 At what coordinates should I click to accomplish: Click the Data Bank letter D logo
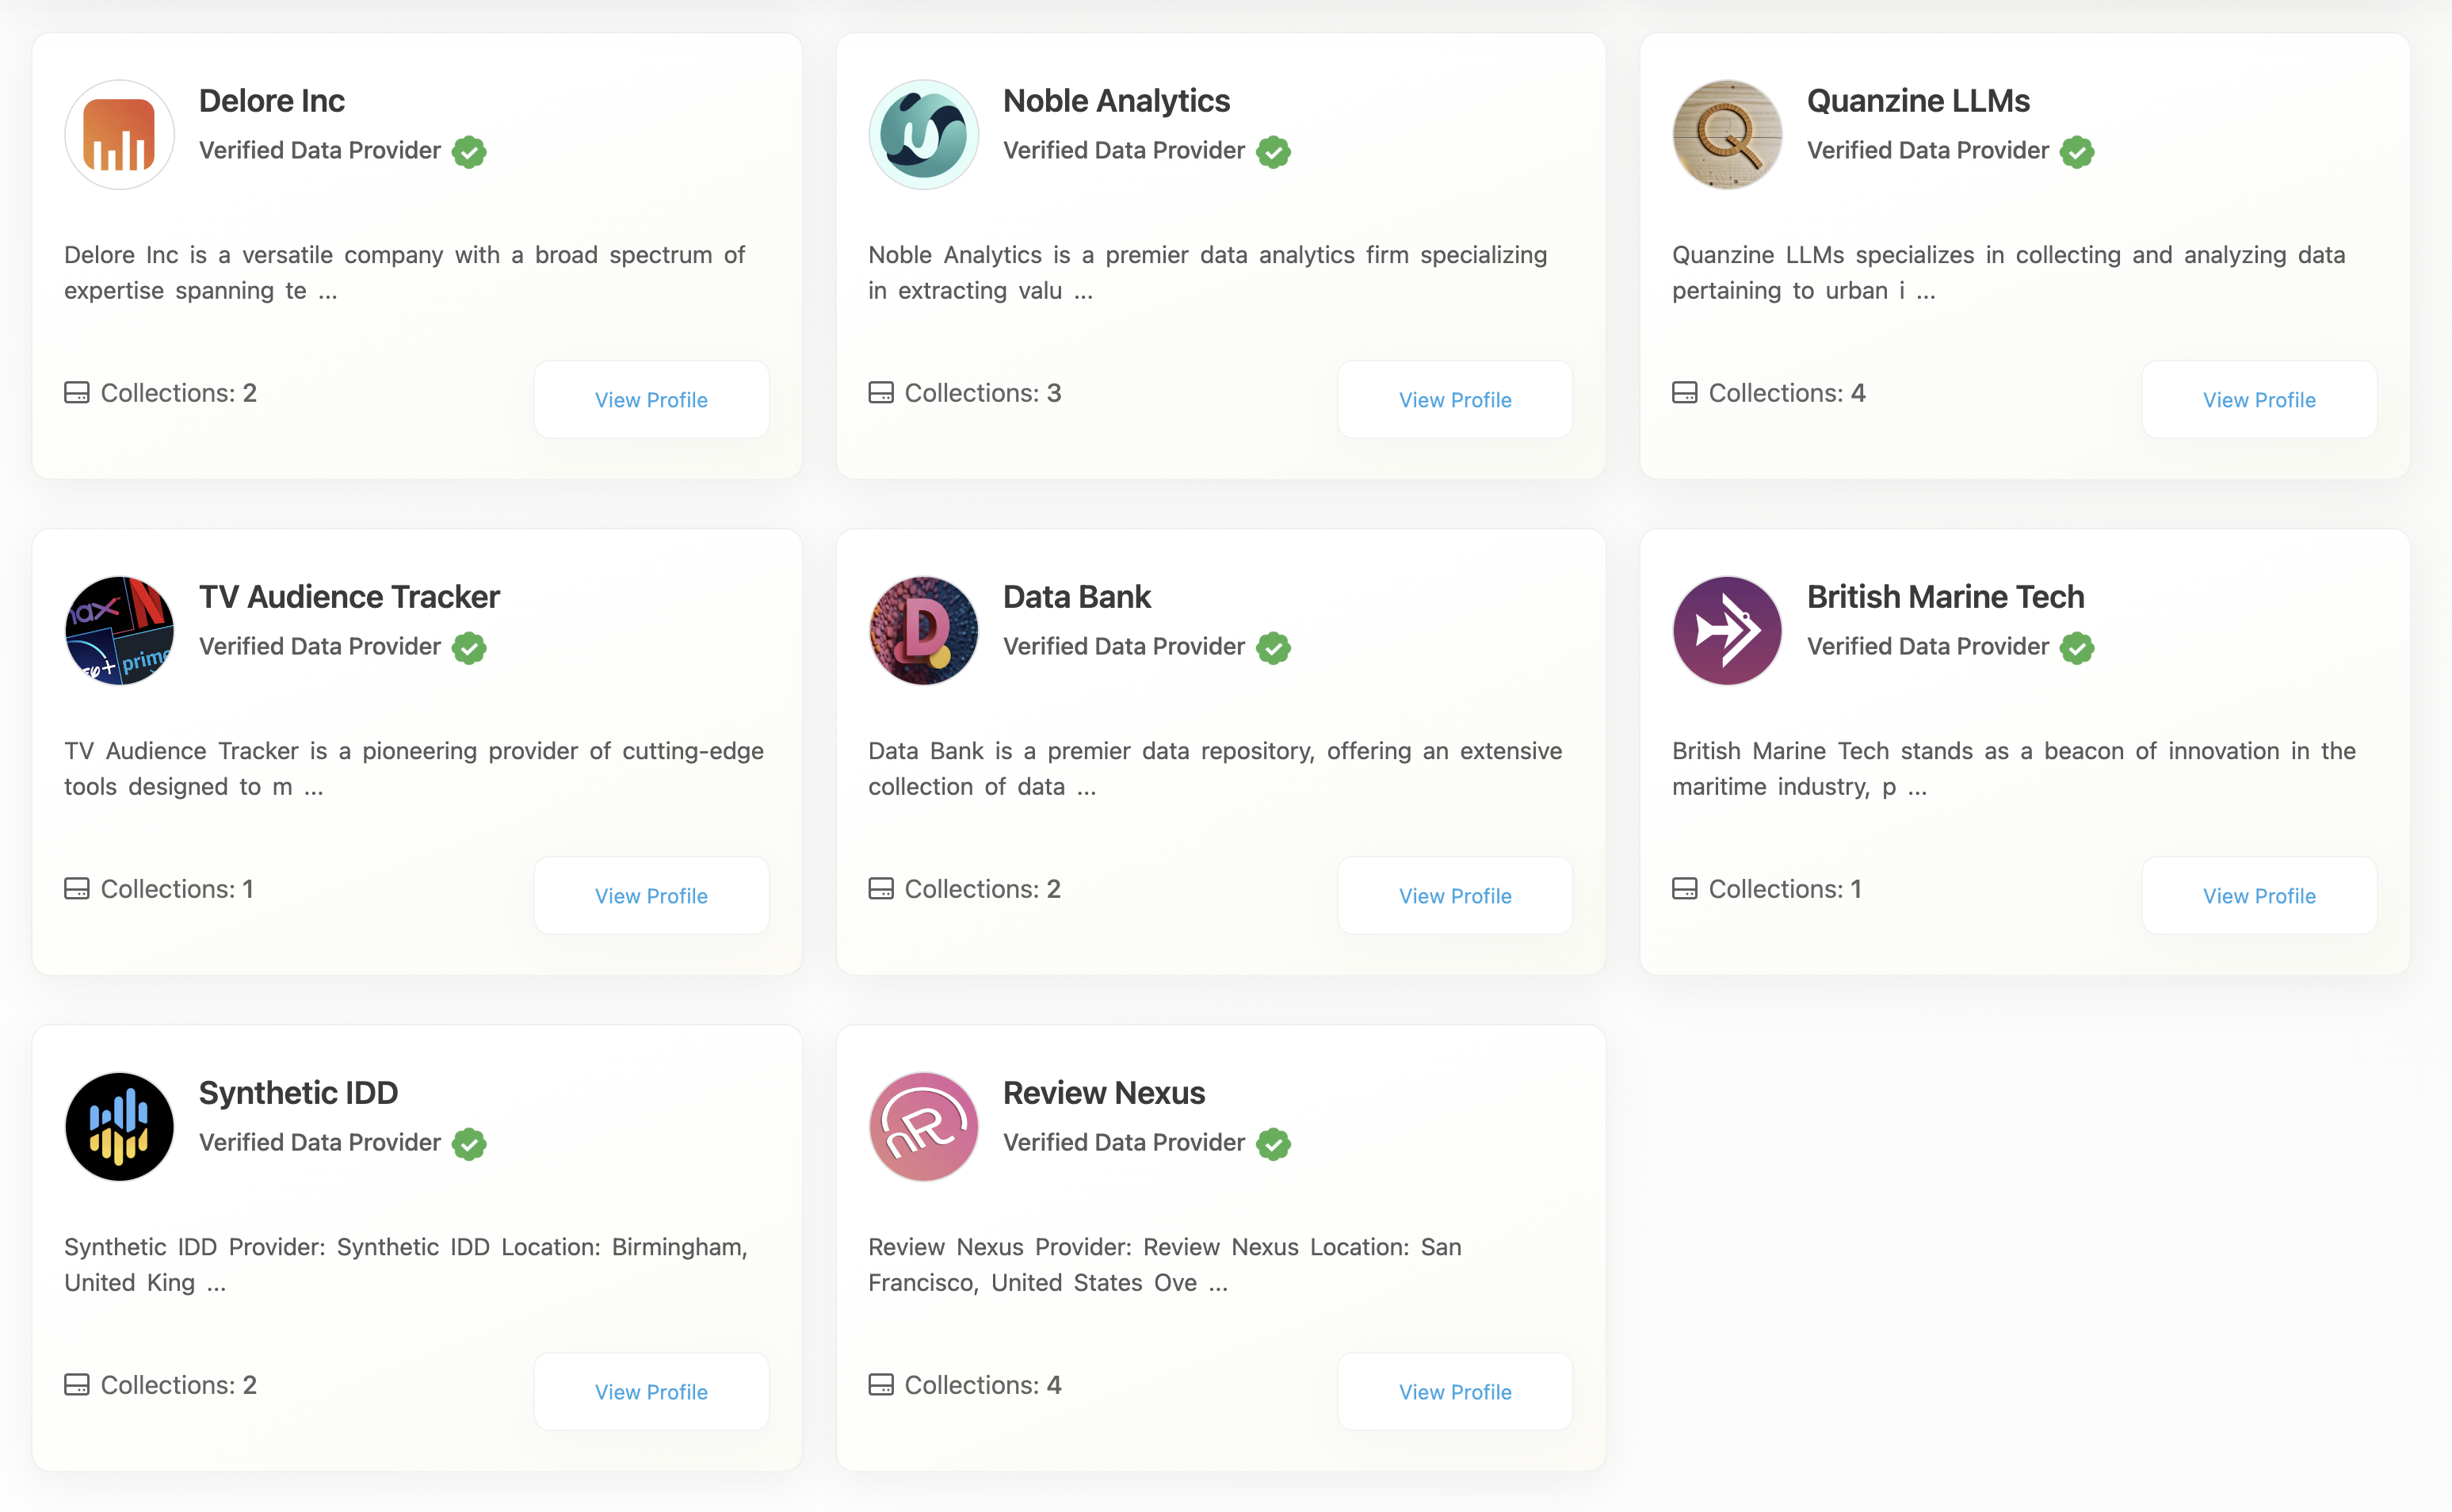[x=923, y=631]
